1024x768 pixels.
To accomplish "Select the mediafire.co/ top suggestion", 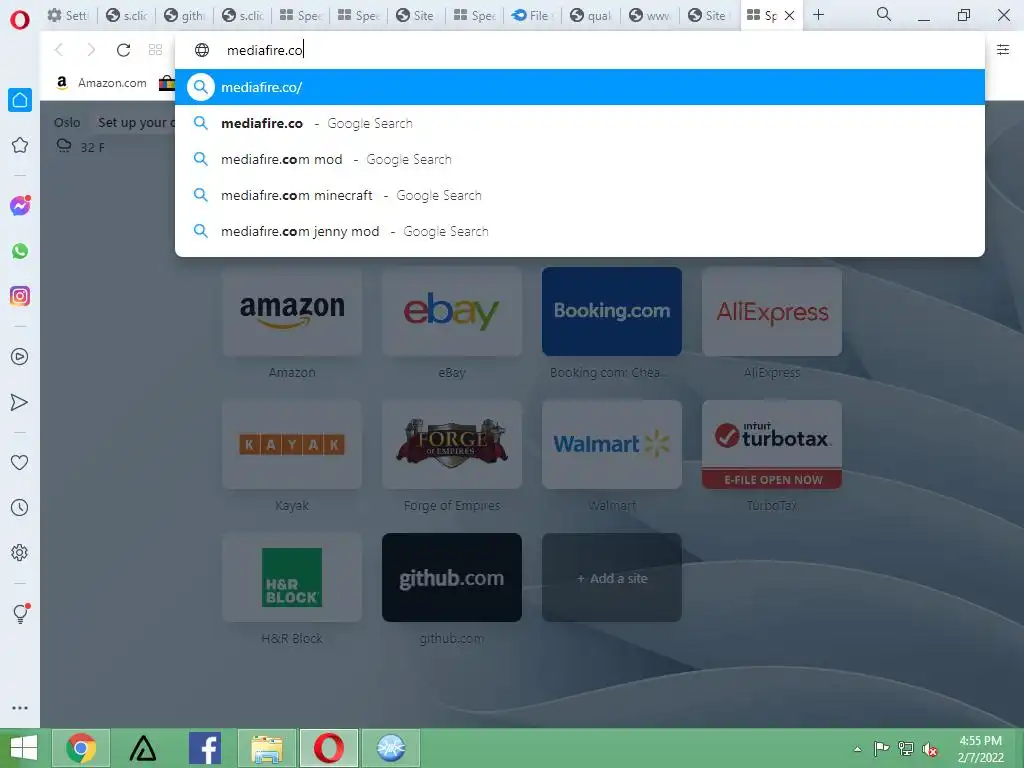I will point(580,87).
